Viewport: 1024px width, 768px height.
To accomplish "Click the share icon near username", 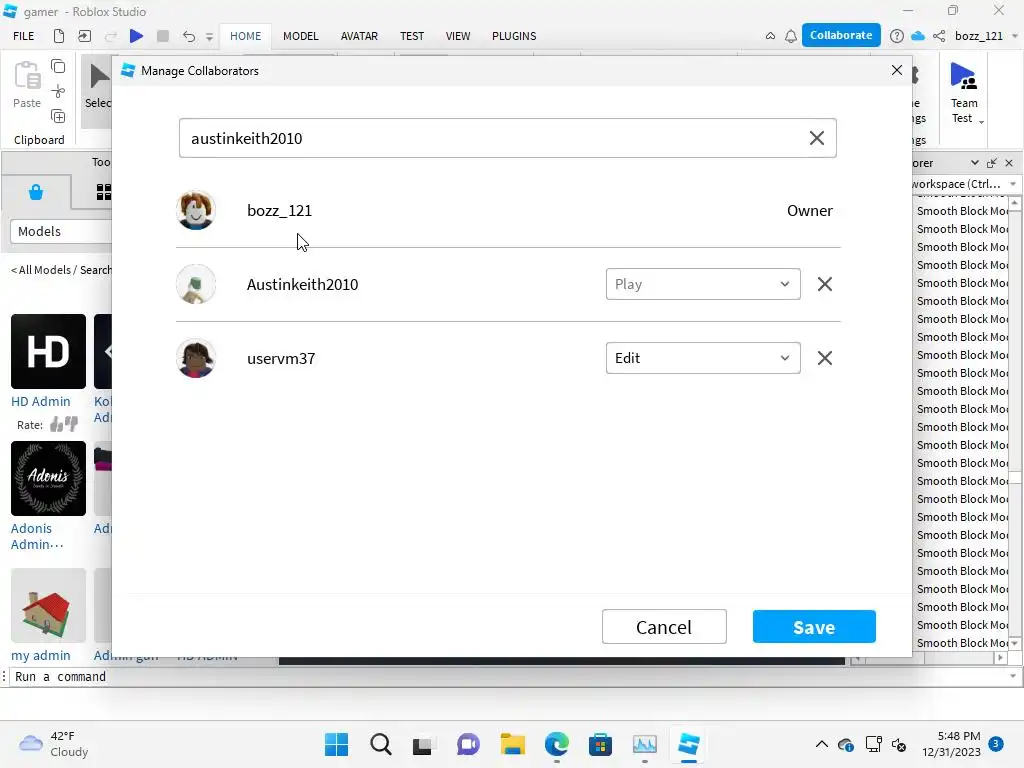I will click(x=939, y=36).
